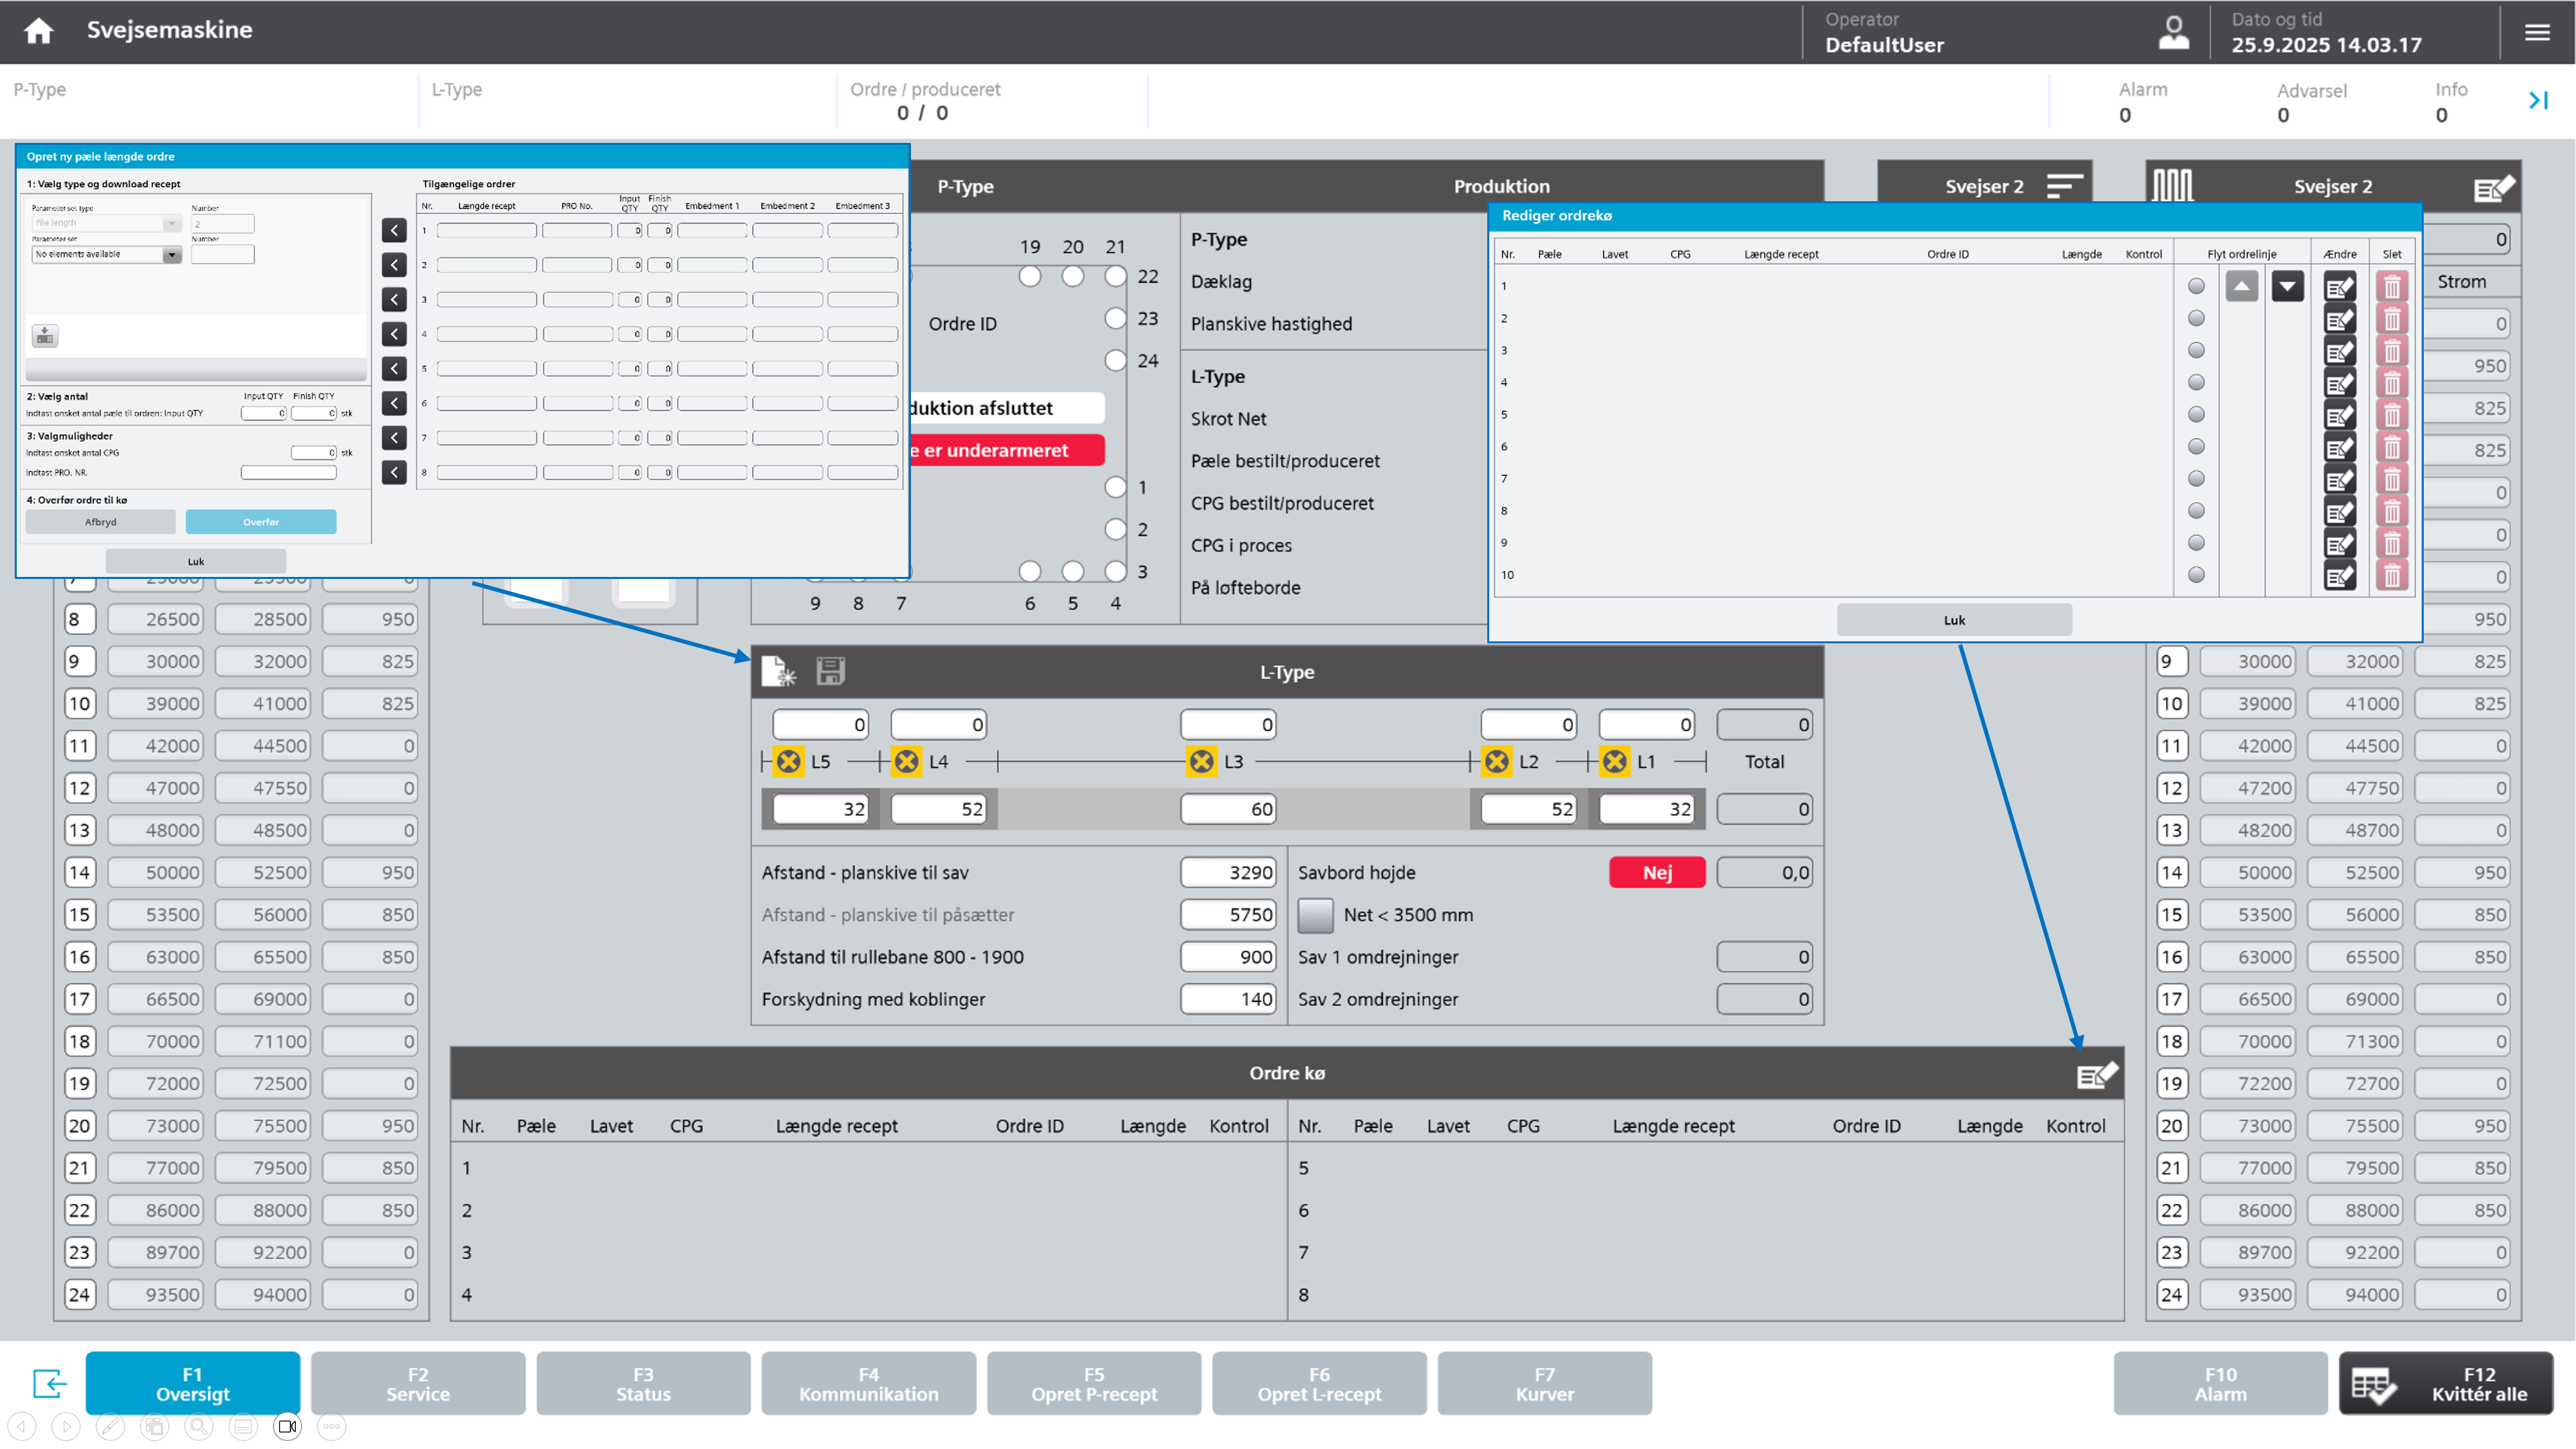The width and height of the screenshot is (2576, 1449).
Task: Click the download recept icon
Action: tap(45, 336)
